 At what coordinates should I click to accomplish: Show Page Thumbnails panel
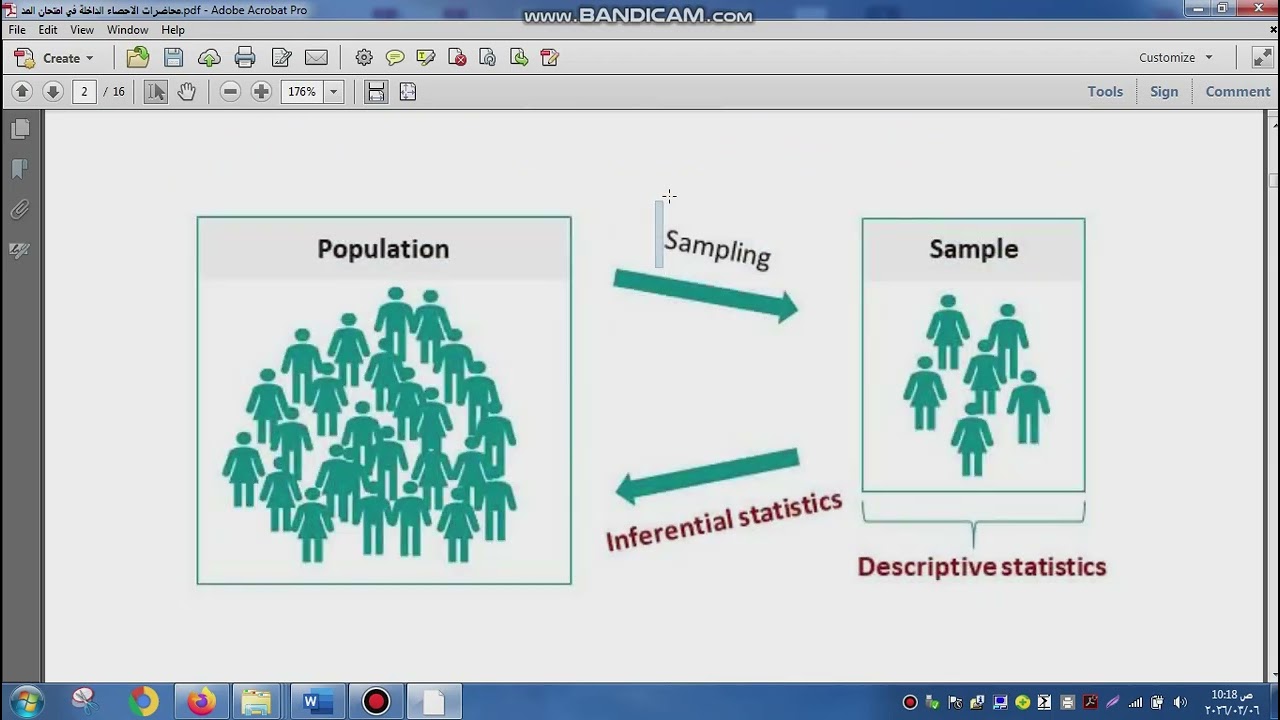(20, 129)
